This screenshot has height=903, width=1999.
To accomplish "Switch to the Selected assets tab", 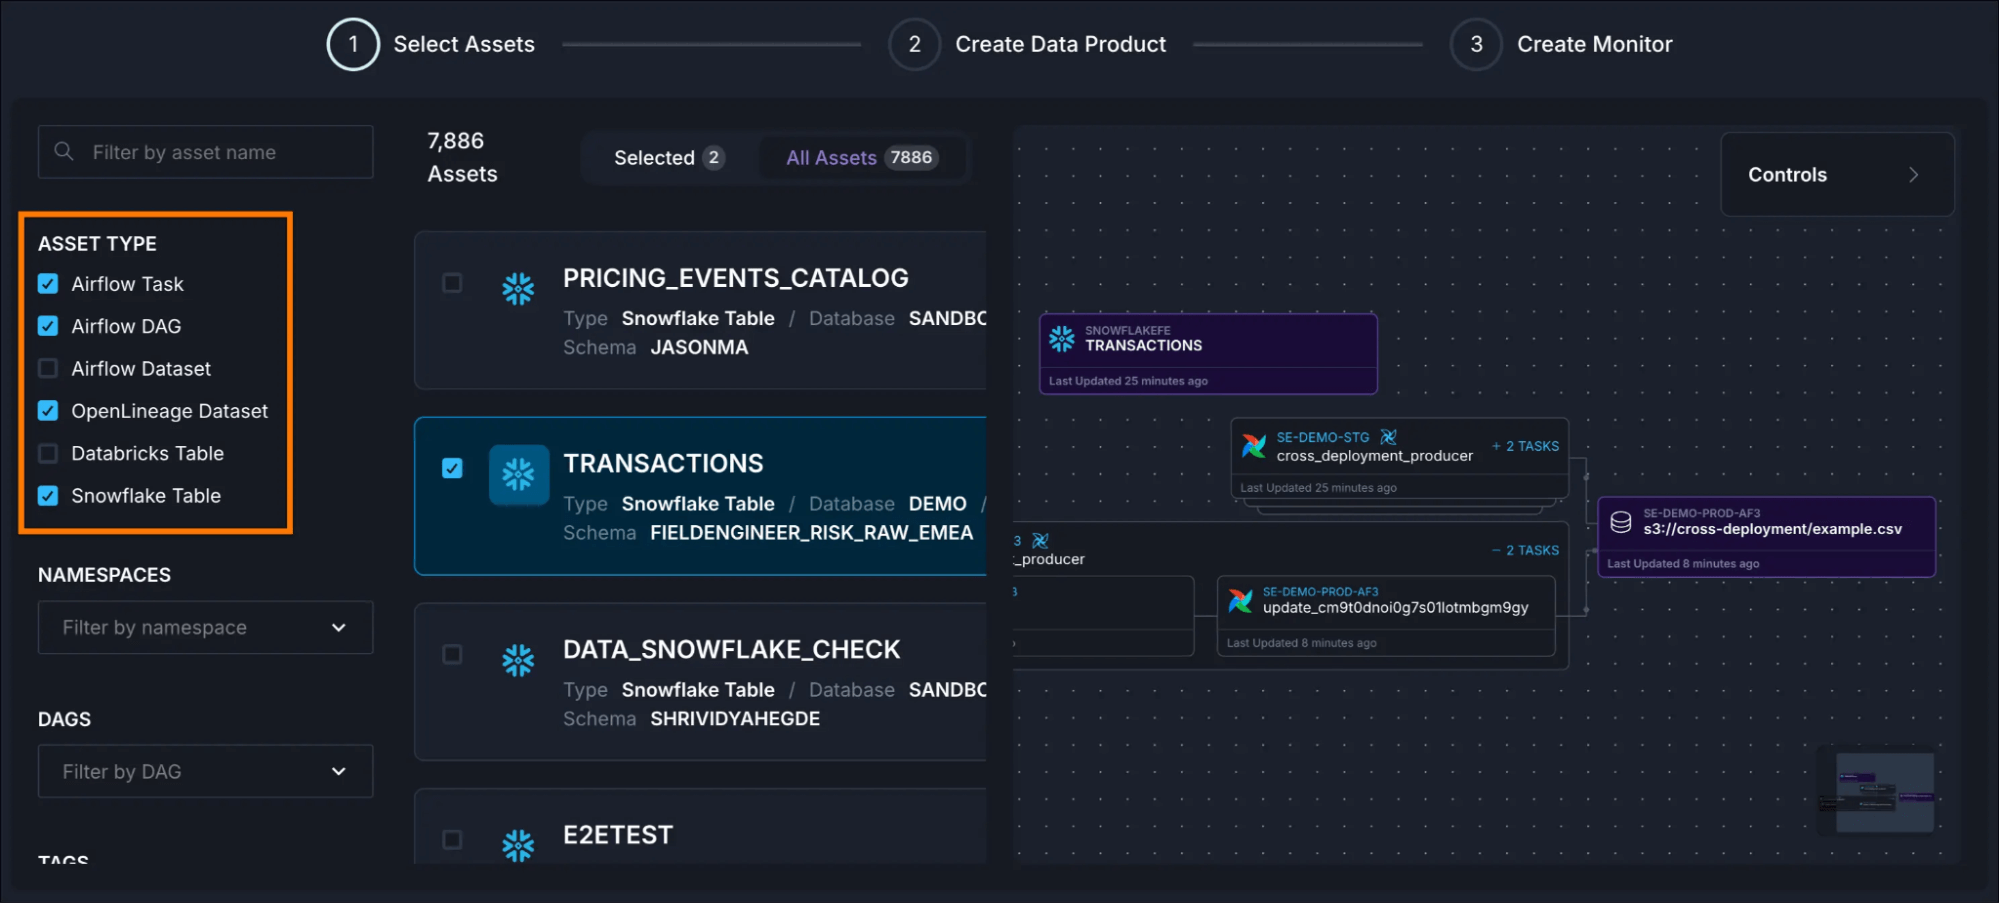I will pos(667,158).
